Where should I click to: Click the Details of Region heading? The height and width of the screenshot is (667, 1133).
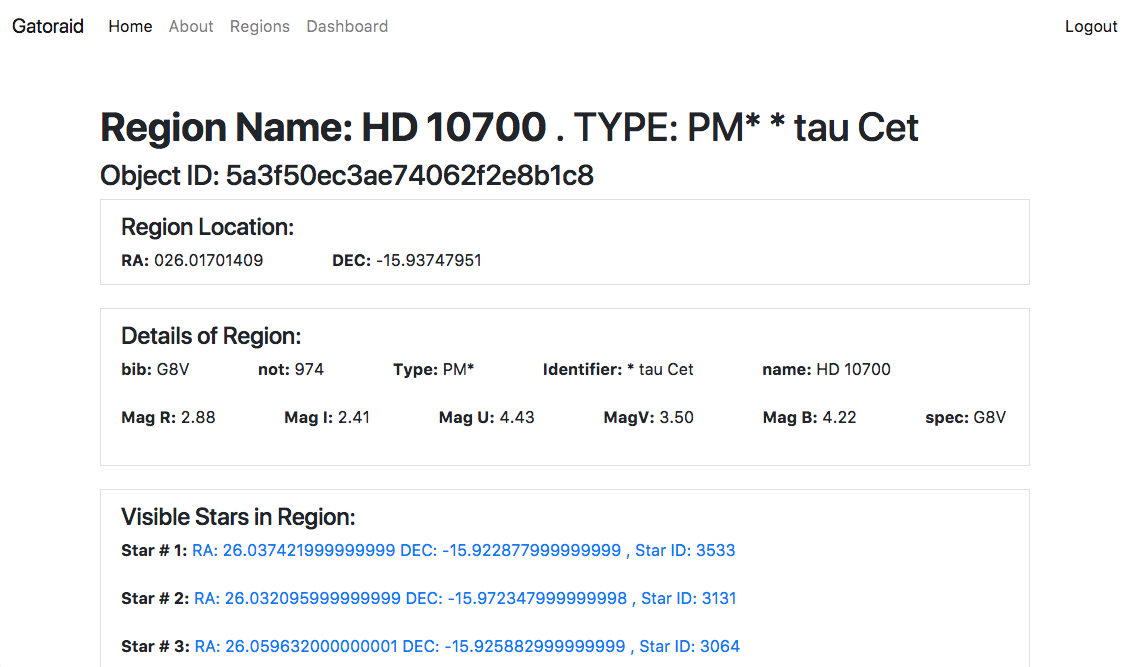click(211, 336)
